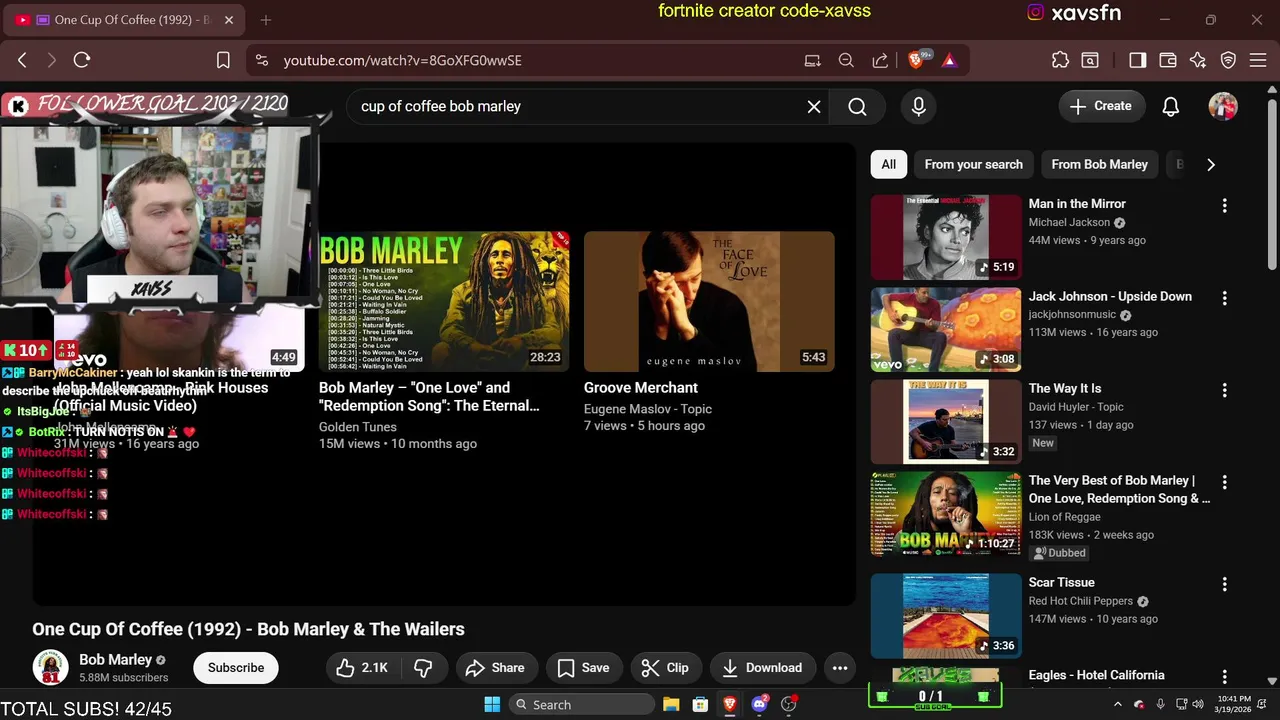This screenshot has width=1280, height=720.
Task: Save the video to a playlist
Action: click(x=583, y=668)
